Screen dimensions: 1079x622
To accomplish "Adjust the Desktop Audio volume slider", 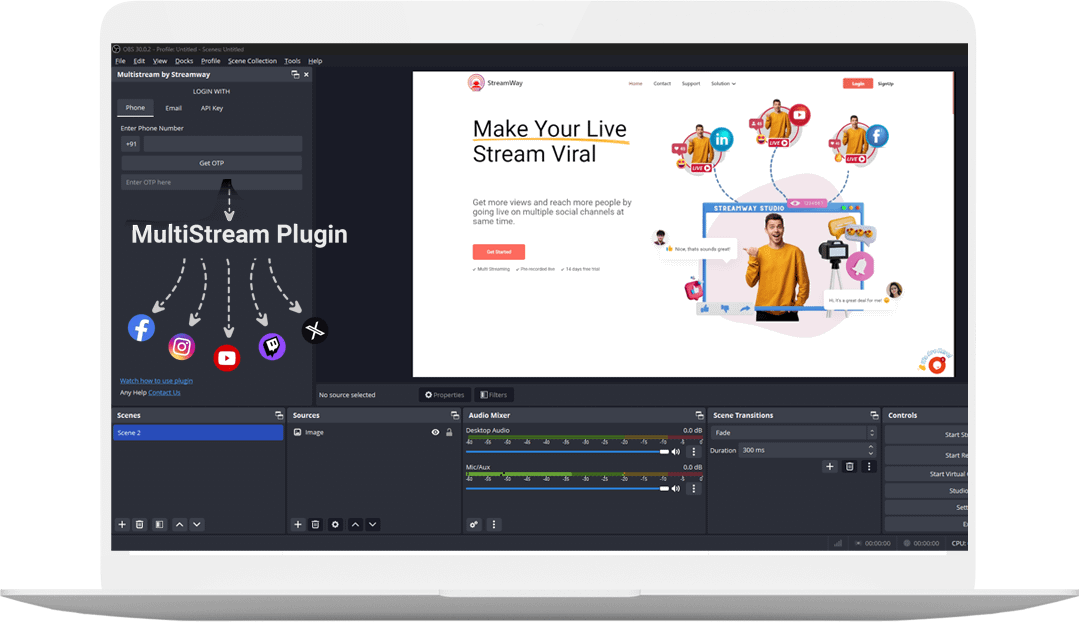I will tap(568, 452).
